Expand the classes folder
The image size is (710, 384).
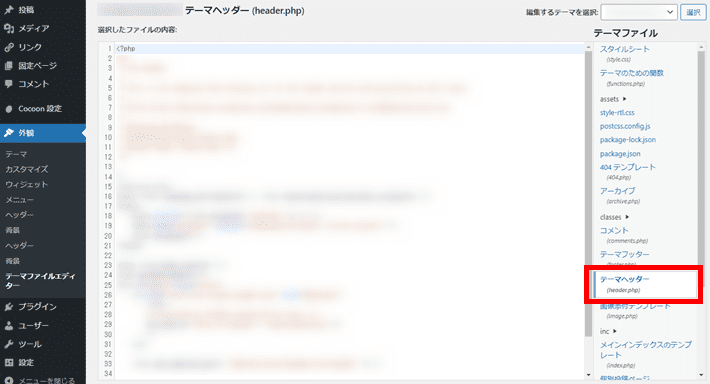tap(614, 217)
